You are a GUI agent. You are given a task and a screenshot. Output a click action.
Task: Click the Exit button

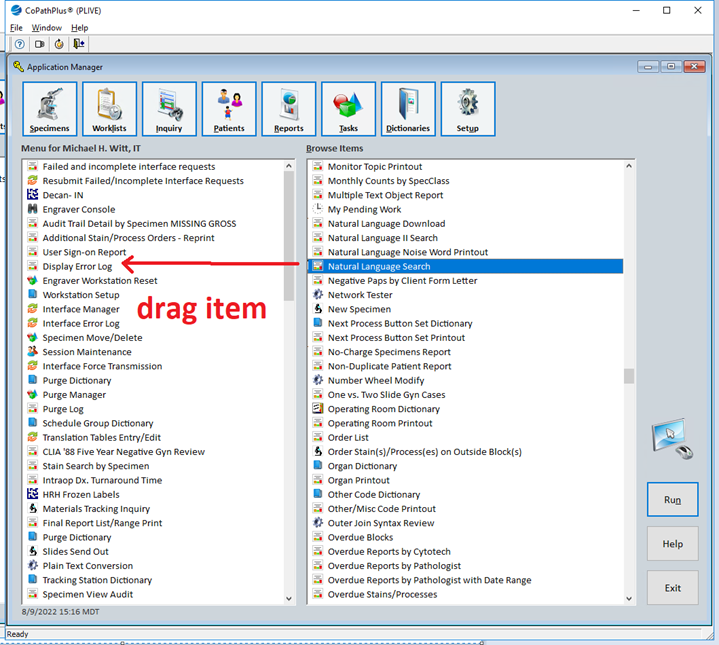tap(673, 588)
